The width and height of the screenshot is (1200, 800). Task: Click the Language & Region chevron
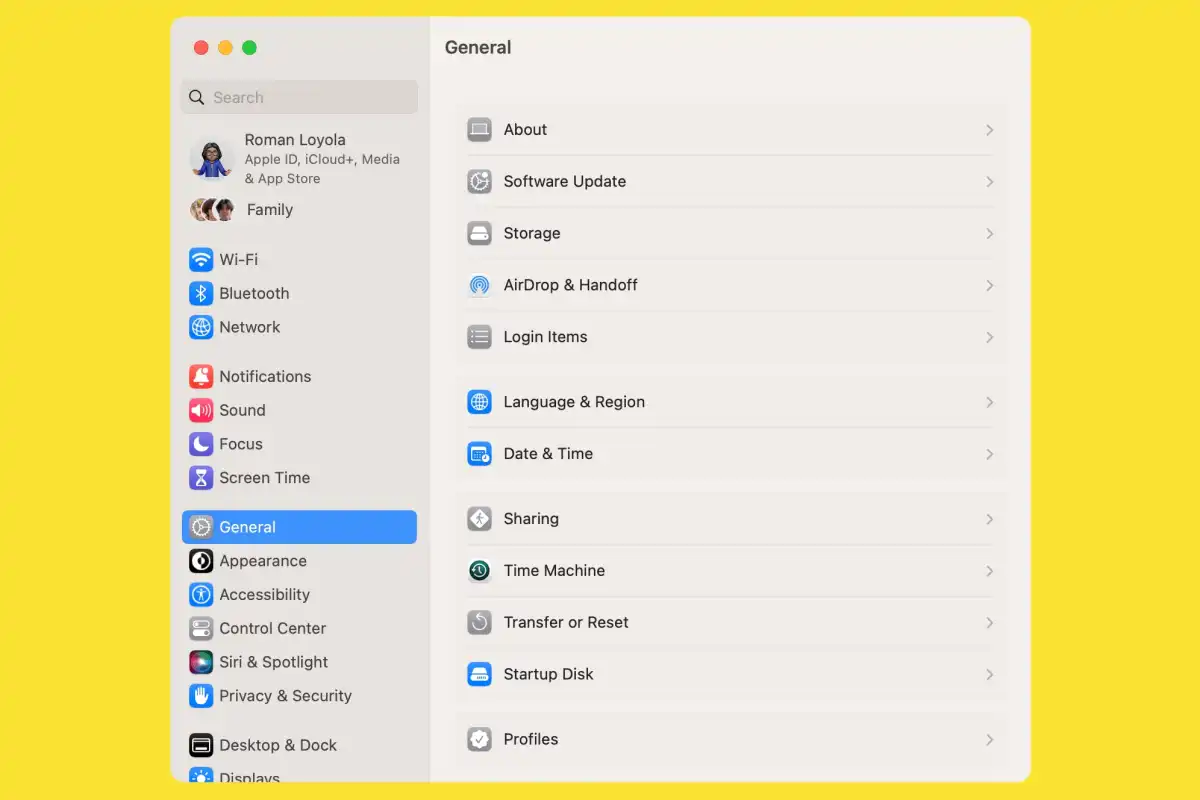(989, 402)
